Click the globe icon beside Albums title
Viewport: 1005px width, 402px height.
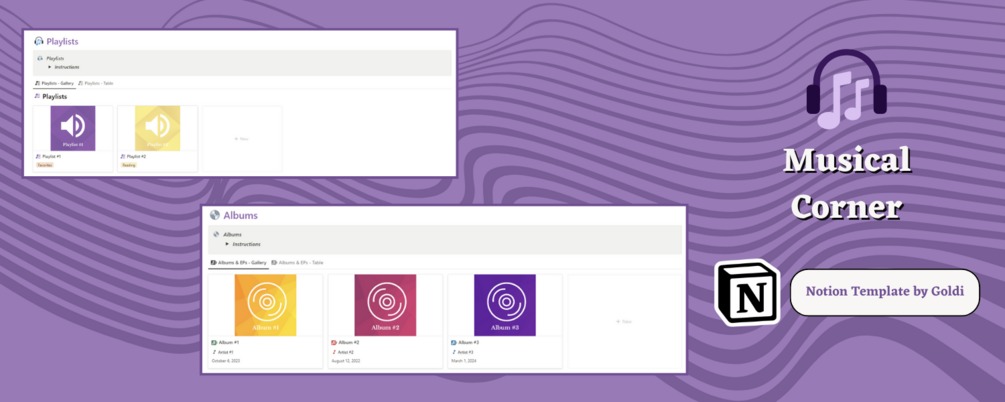click(215, 215)
